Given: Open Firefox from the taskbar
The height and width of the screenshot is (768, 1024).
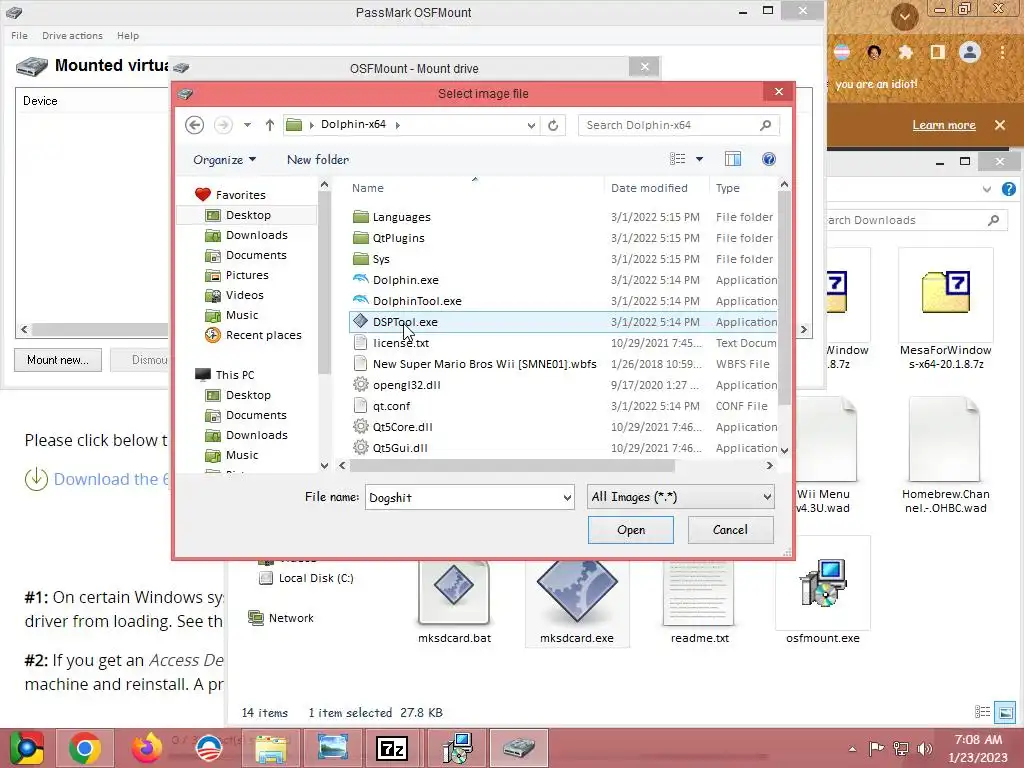Looking at the screenshot, I should (146, 748).
